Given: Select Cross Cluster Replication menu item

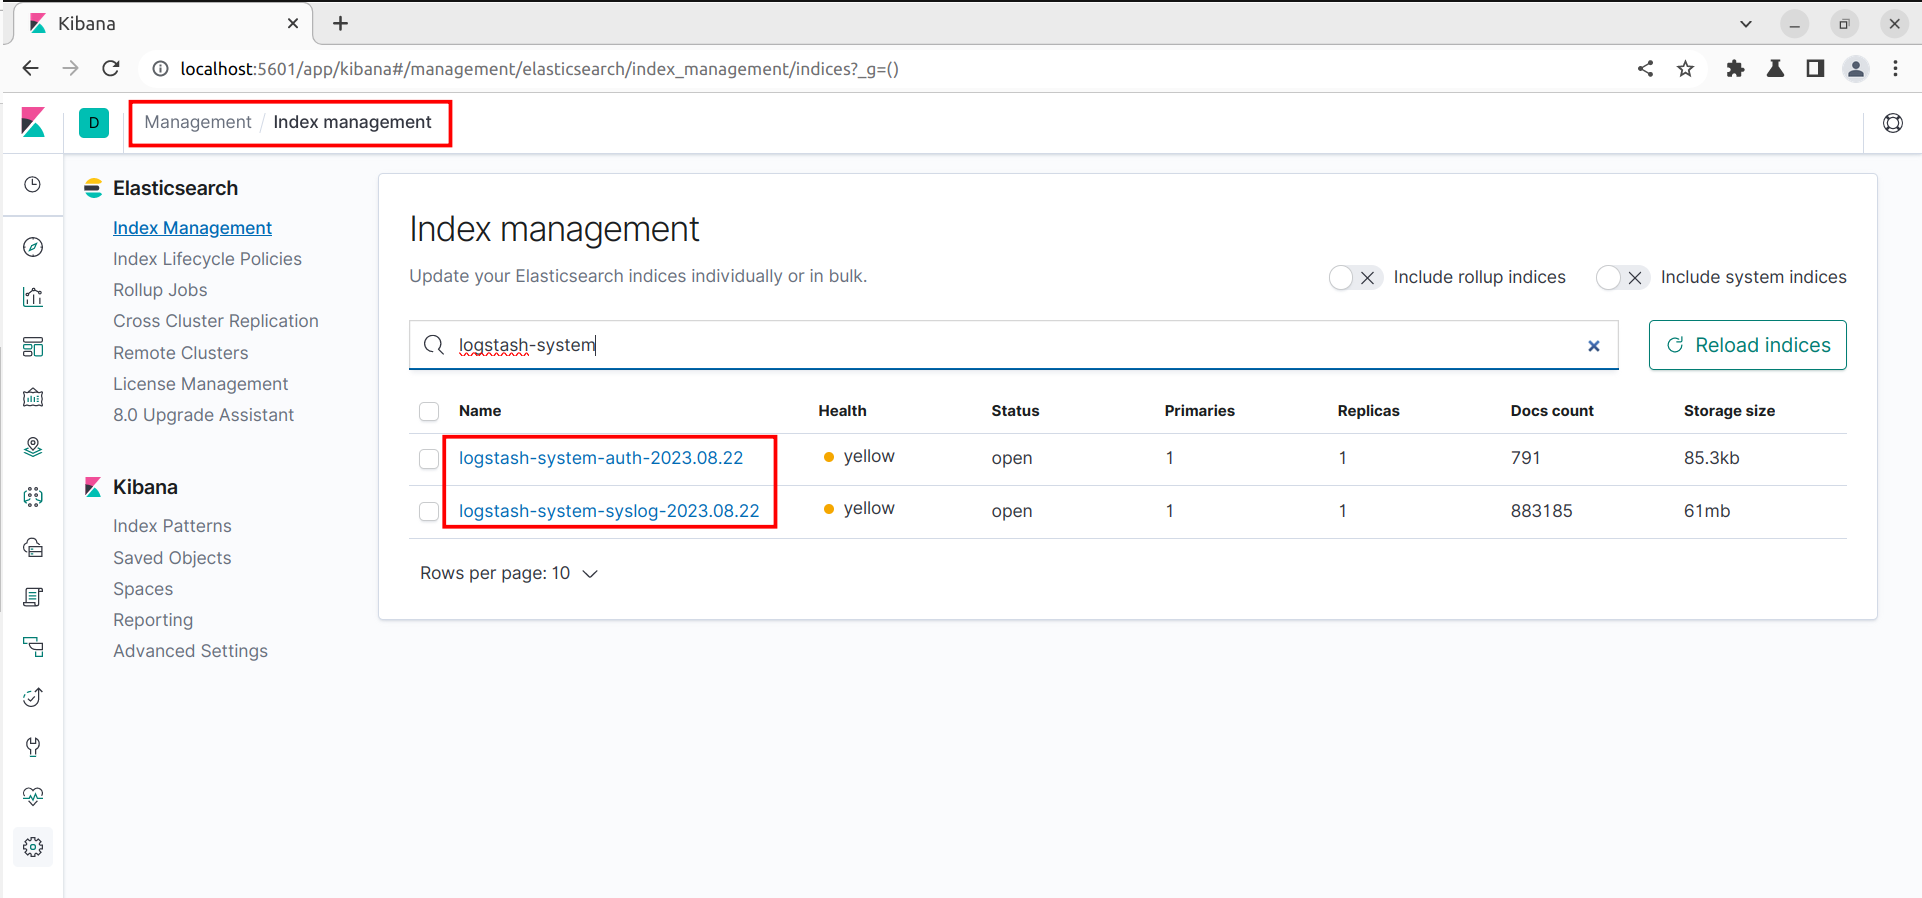Looking at the screenshot, I should point(216,321).
